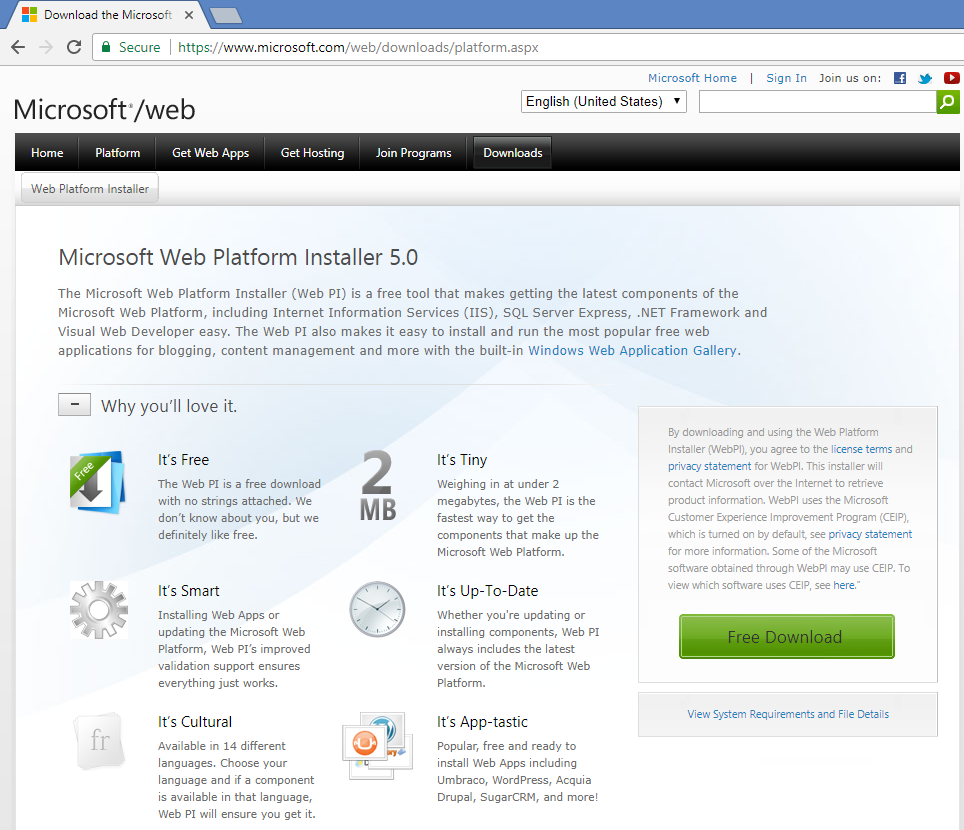964x830 pixels.
Task: Open View System Requirements and File Details
Action: pyautogui.click(x=788, y=714)
